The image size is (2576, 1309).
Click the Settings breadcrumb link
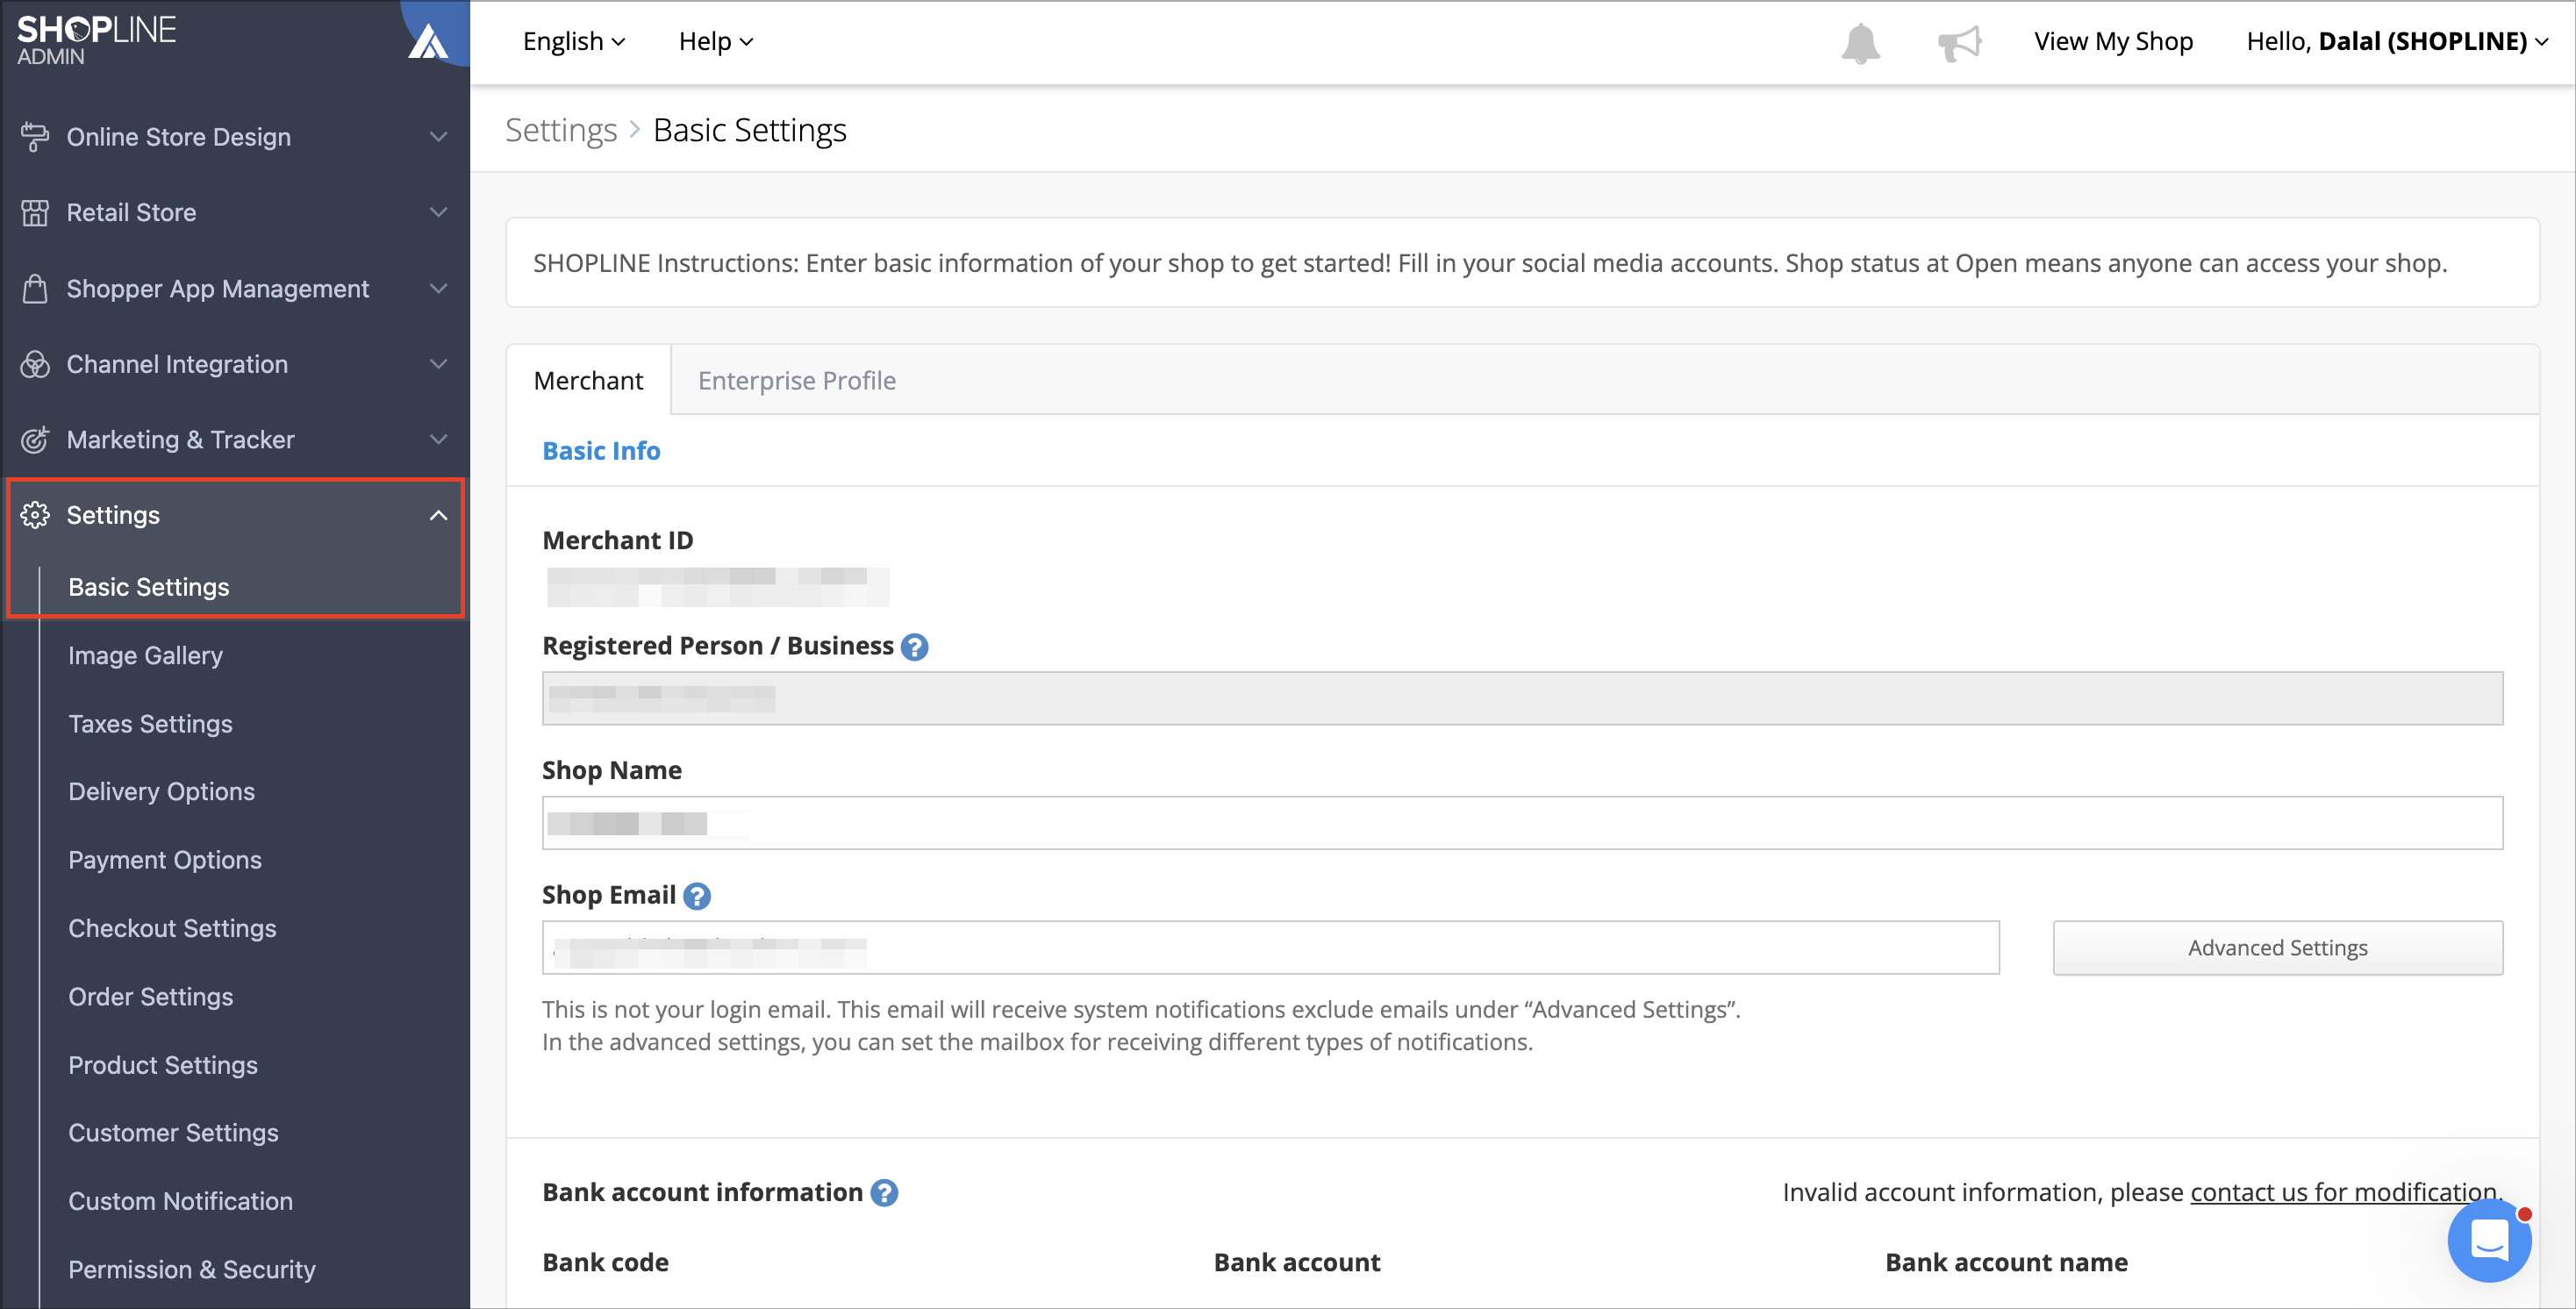tap(561, 131)
